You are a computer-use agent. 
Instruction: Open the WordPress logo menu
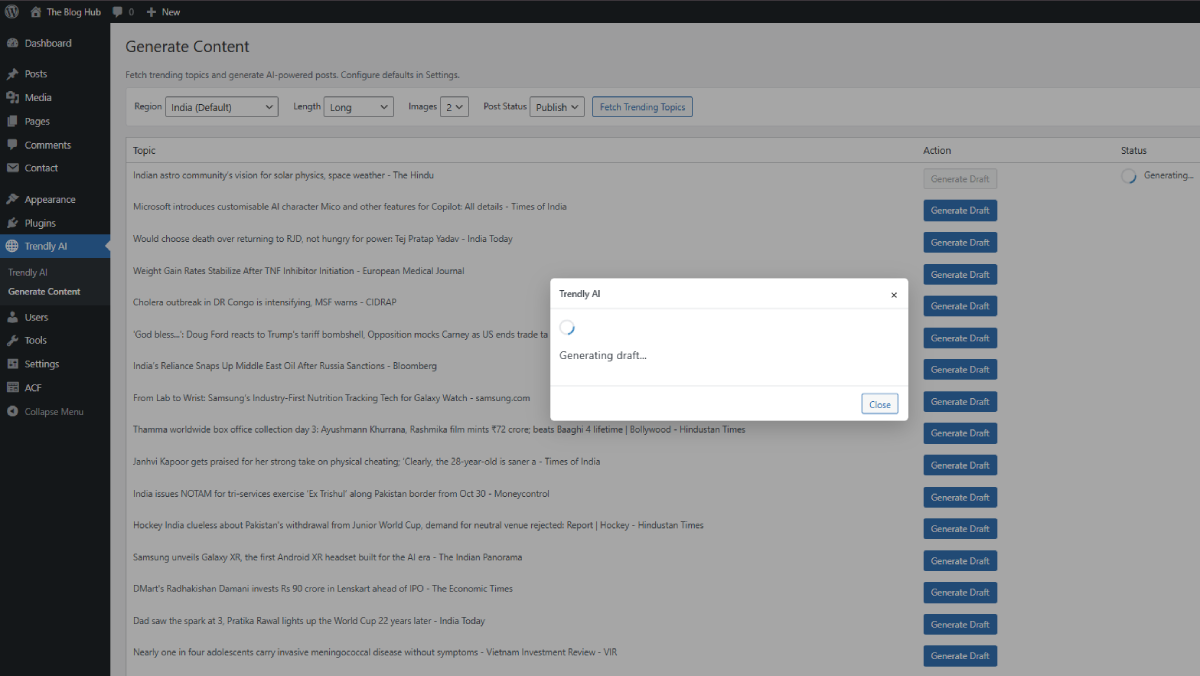[11, 12]
